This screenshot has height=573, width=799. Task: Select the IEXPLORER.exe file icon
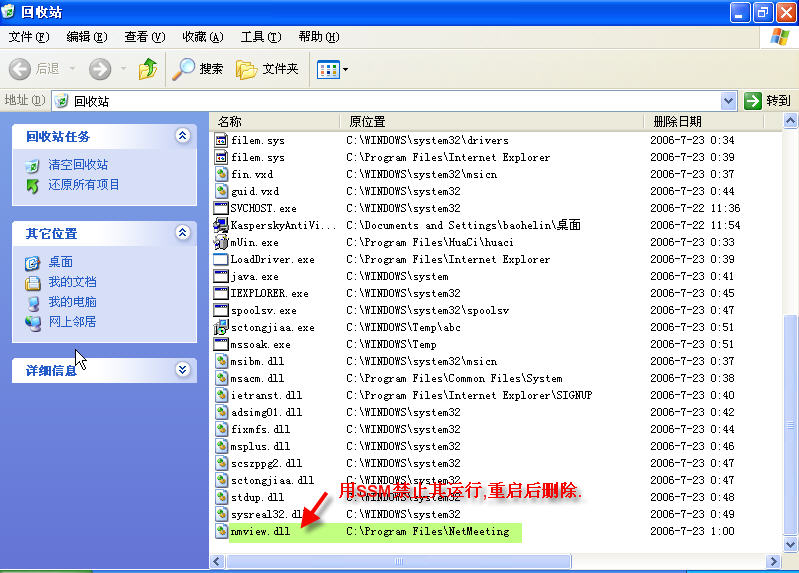(x=221, y=293)
